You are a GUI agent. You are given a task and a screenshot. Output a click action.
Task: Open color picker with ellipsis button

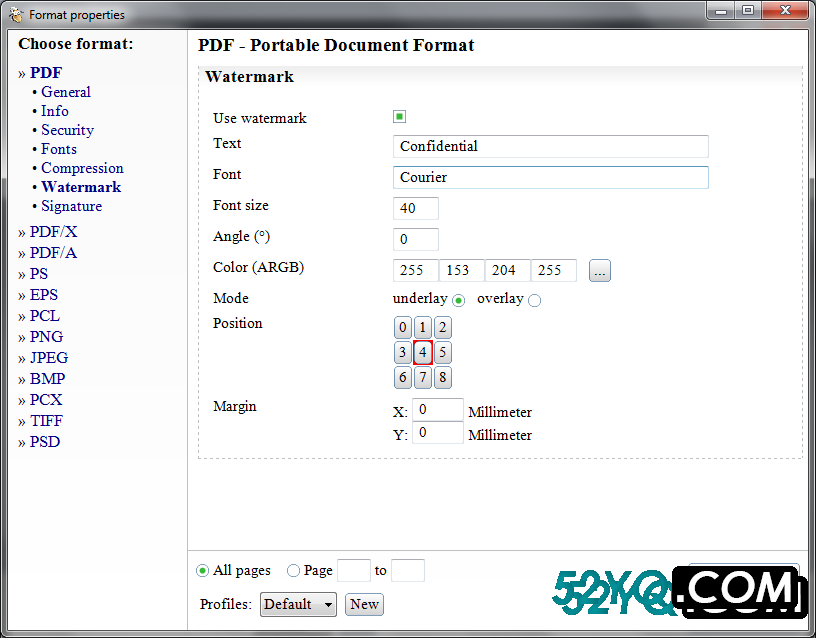tap(600, 271)
